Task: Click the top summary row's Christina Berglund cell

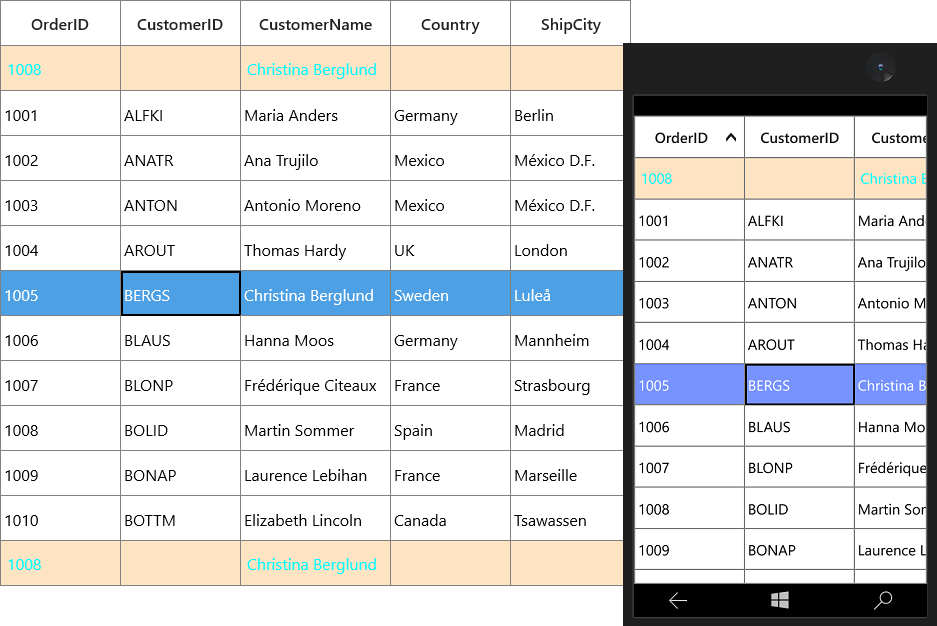Action: pos(315,69)
